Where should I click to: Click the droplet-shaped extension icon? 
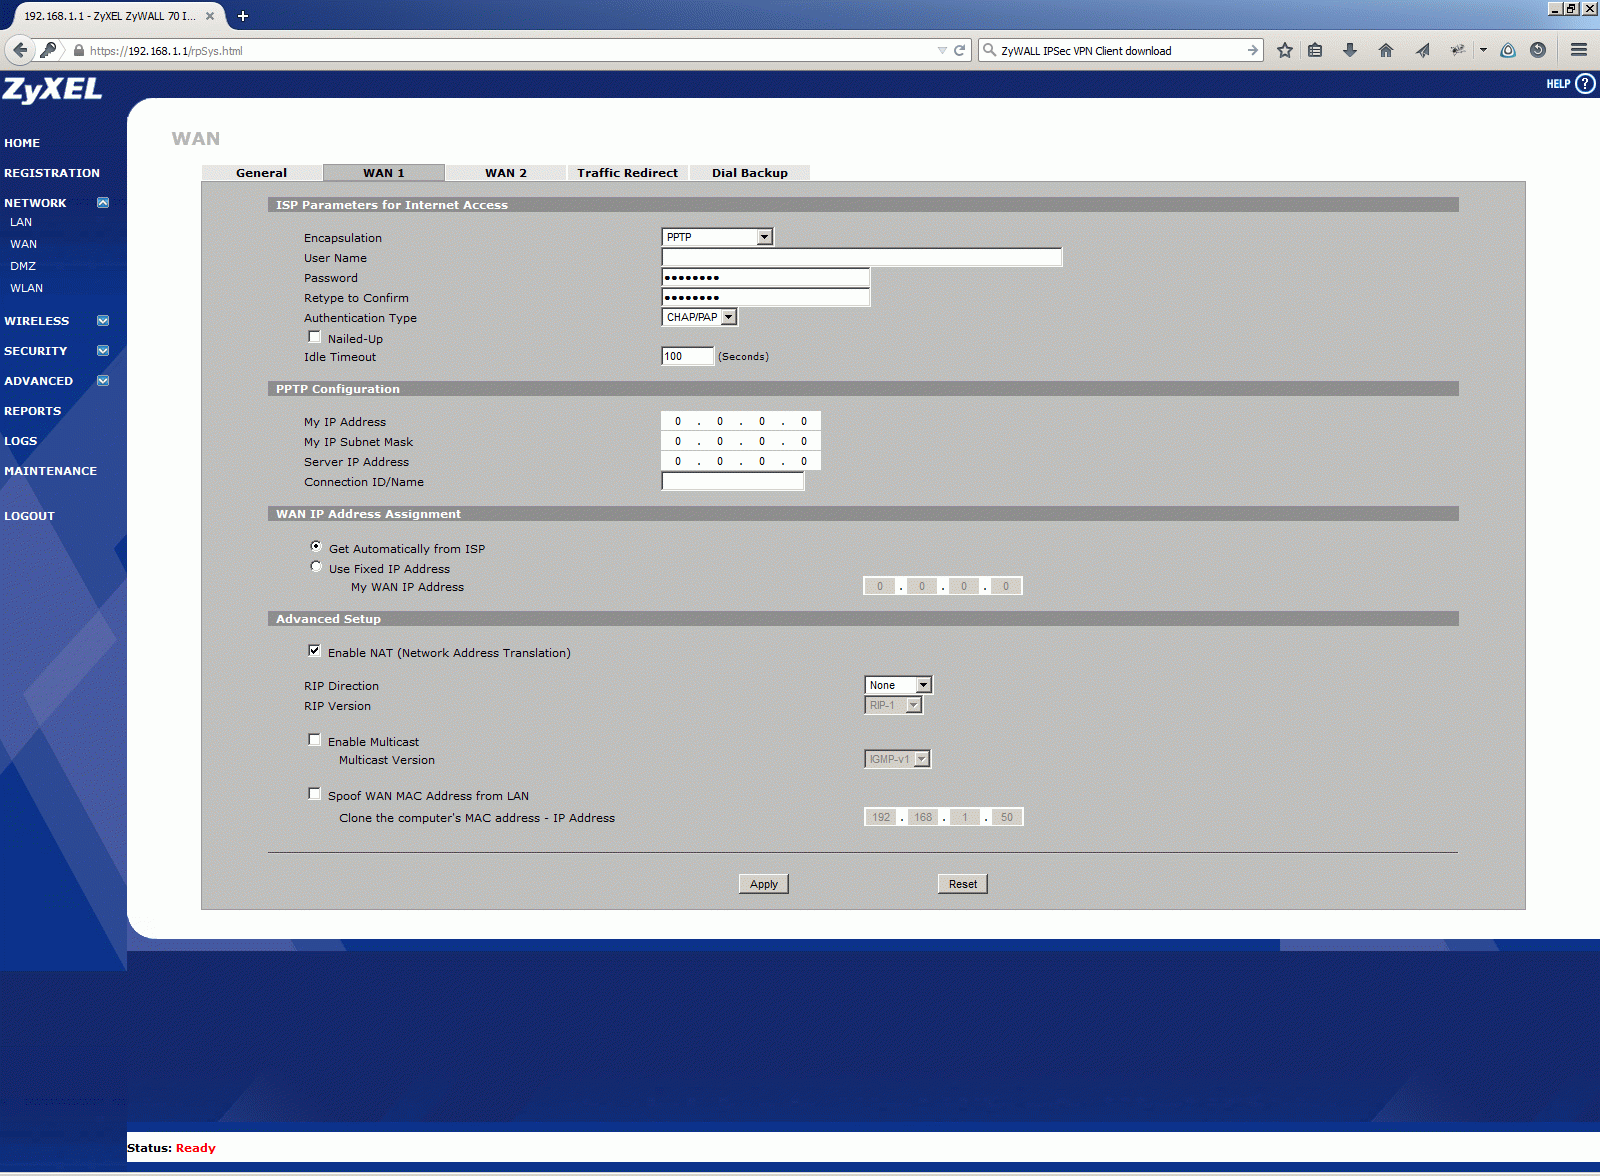[x=1508, y=50]
